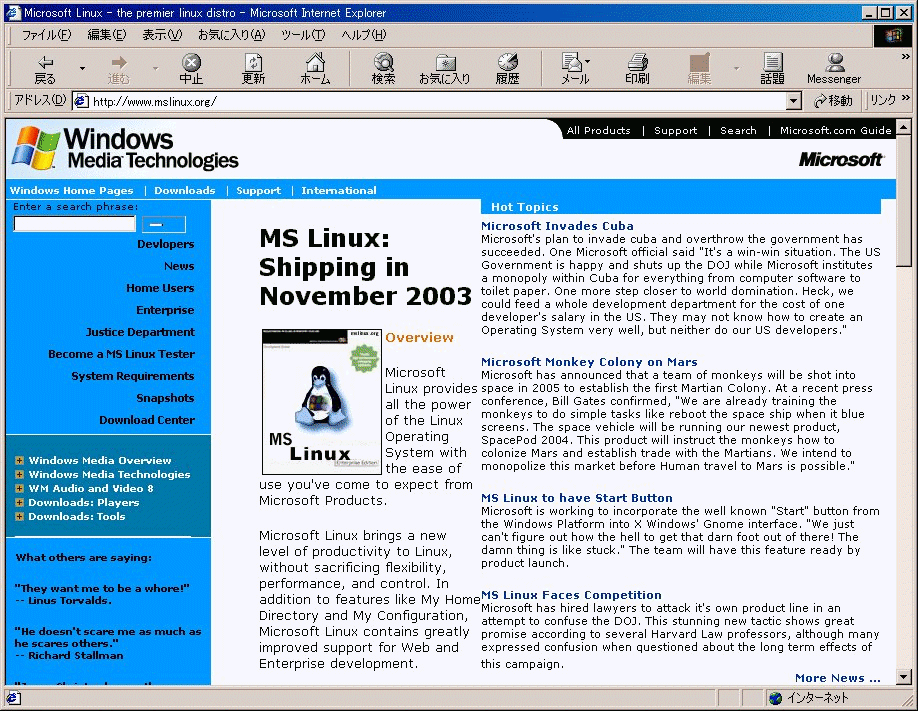Click the search phrase input field
The width and height of the screenshot is (918, 711).
pos(74,224)
